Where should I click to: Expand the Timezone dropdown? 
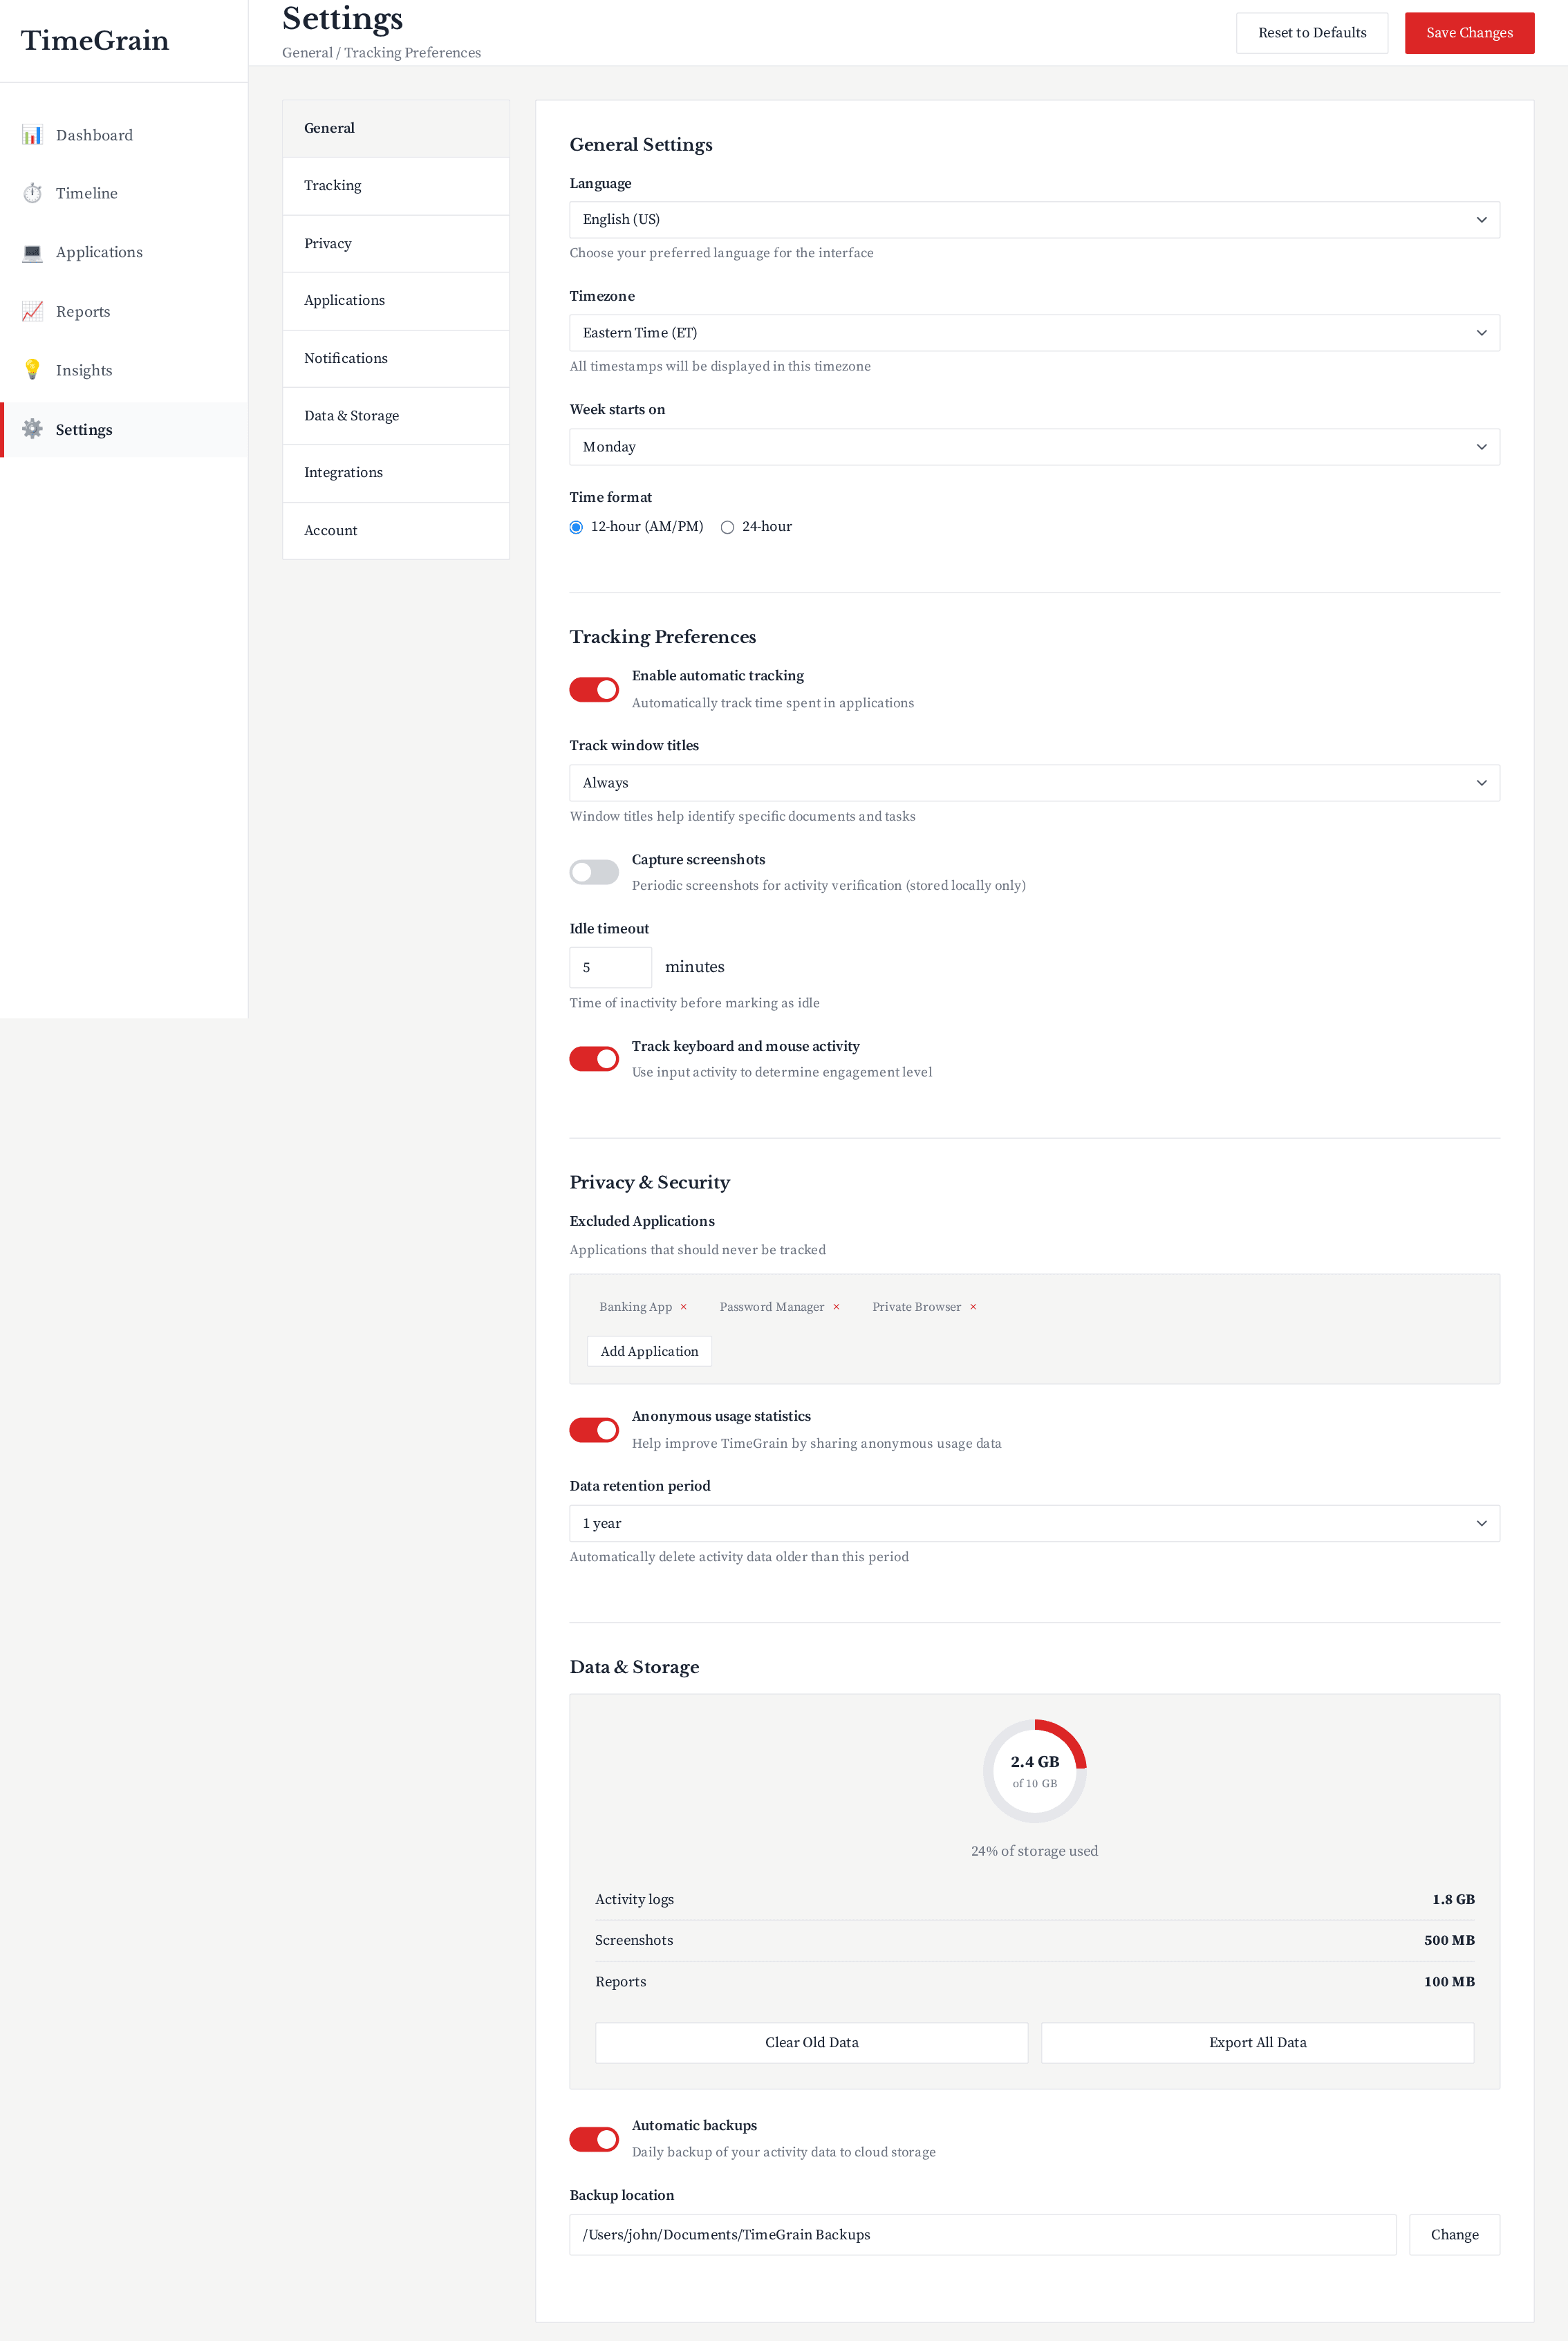pyautogui.click(x=1033, y=333)
